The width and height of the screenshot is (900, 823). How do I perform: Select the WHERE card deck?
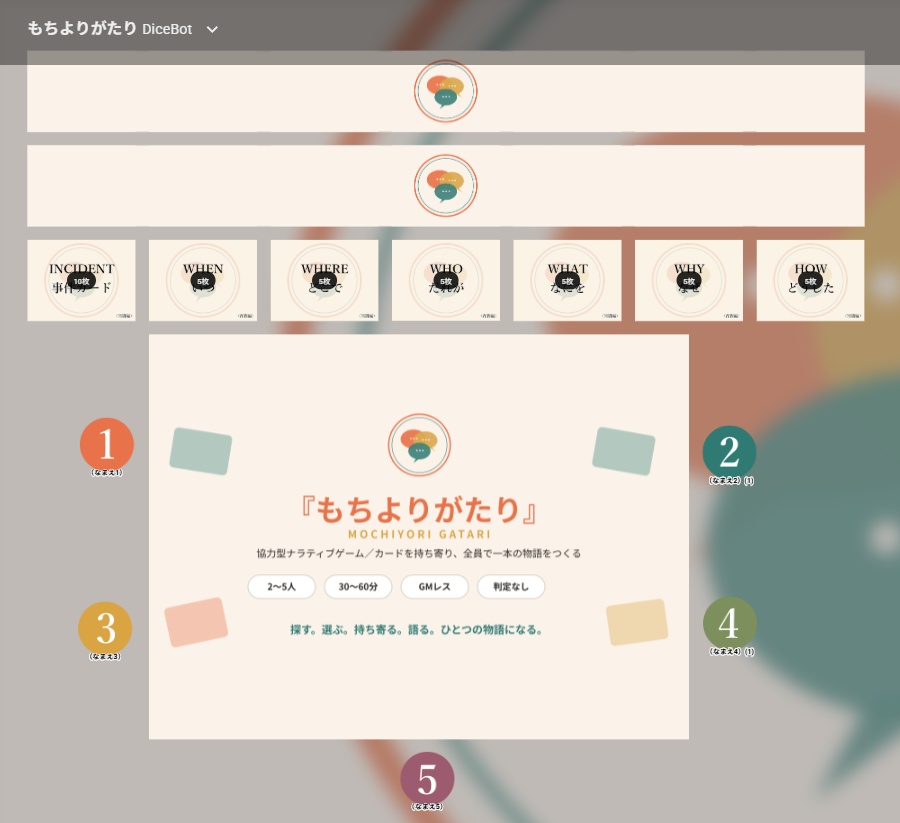tap(324, 281)
